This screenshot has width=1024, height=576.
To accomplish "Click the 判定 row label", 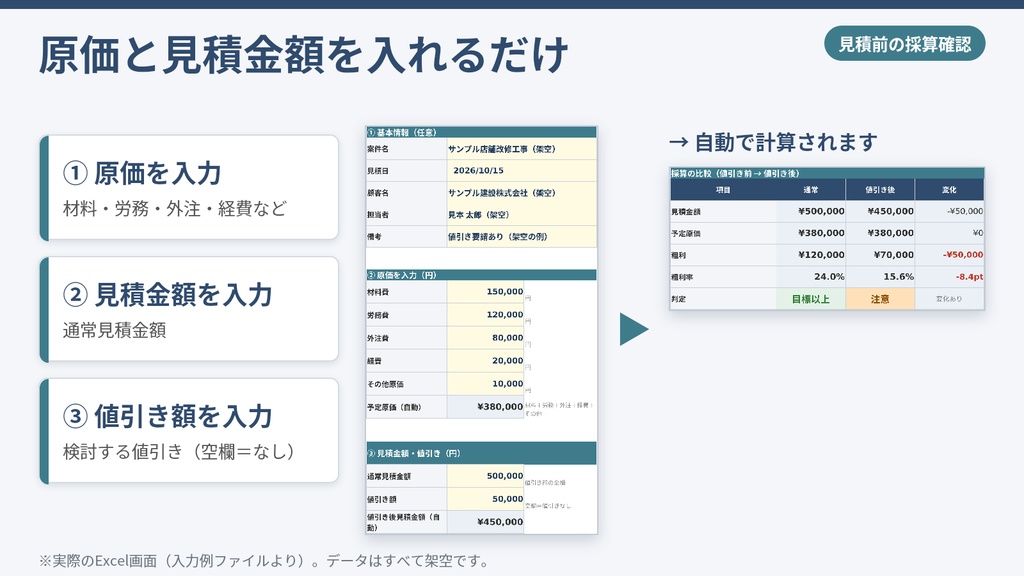I will point(679,299).
